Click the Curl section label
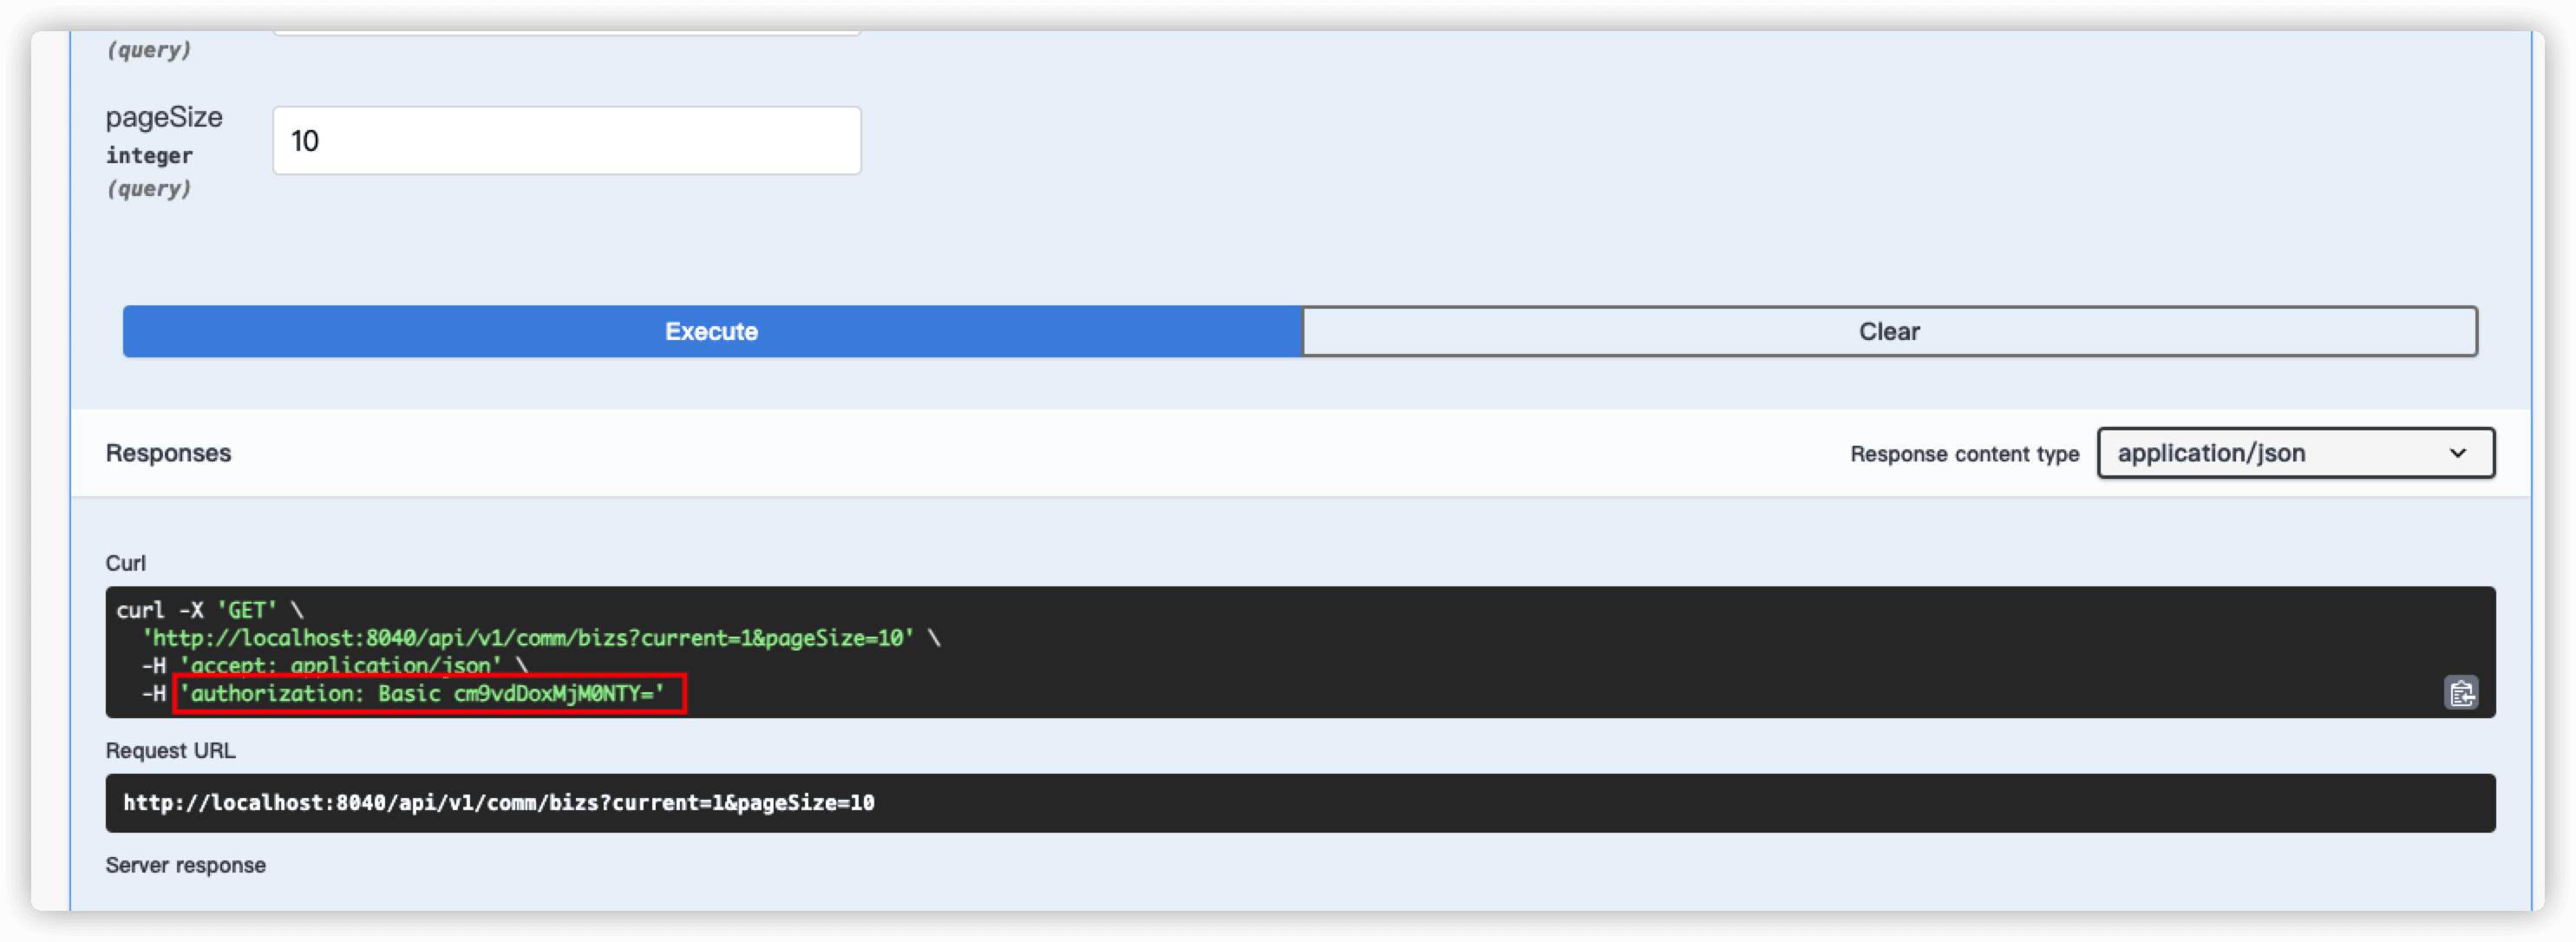 click(126, 563)
